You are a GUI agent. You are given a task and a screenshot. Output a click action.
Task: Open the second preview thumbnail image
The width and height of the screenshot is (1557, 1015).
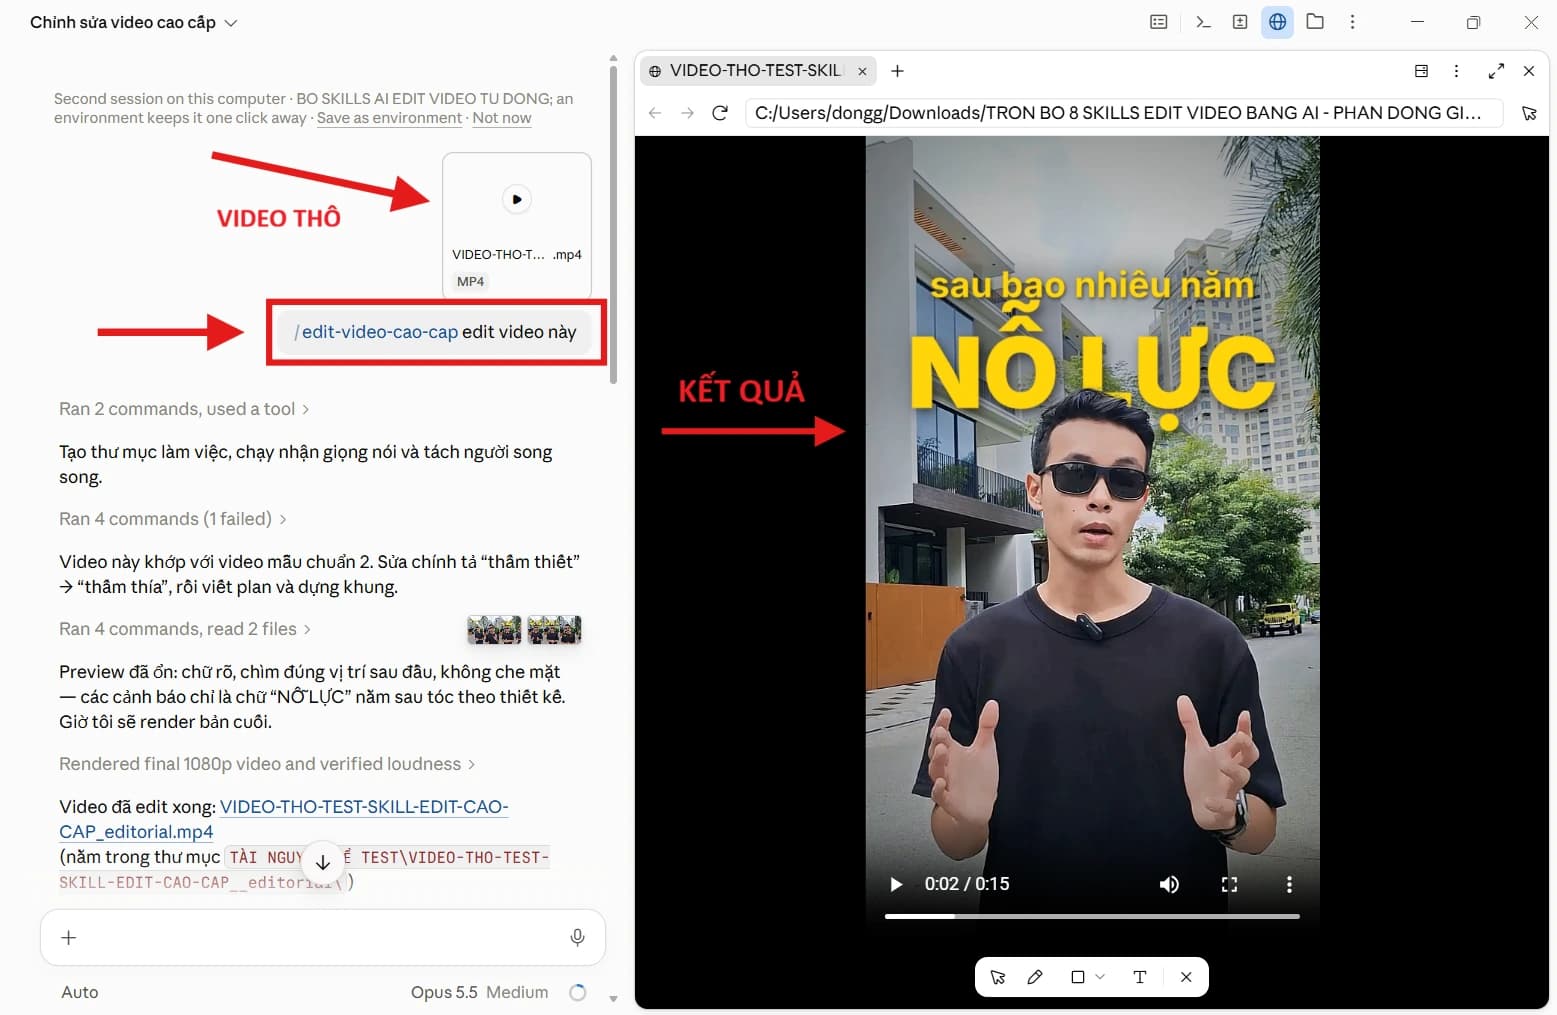click(554, 630)
